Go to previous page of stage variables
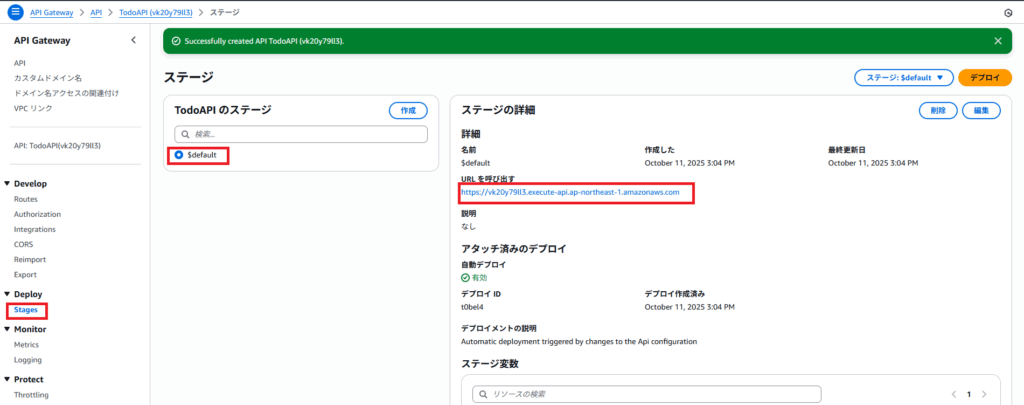The image size is (1024, 405). pos(954,394)
